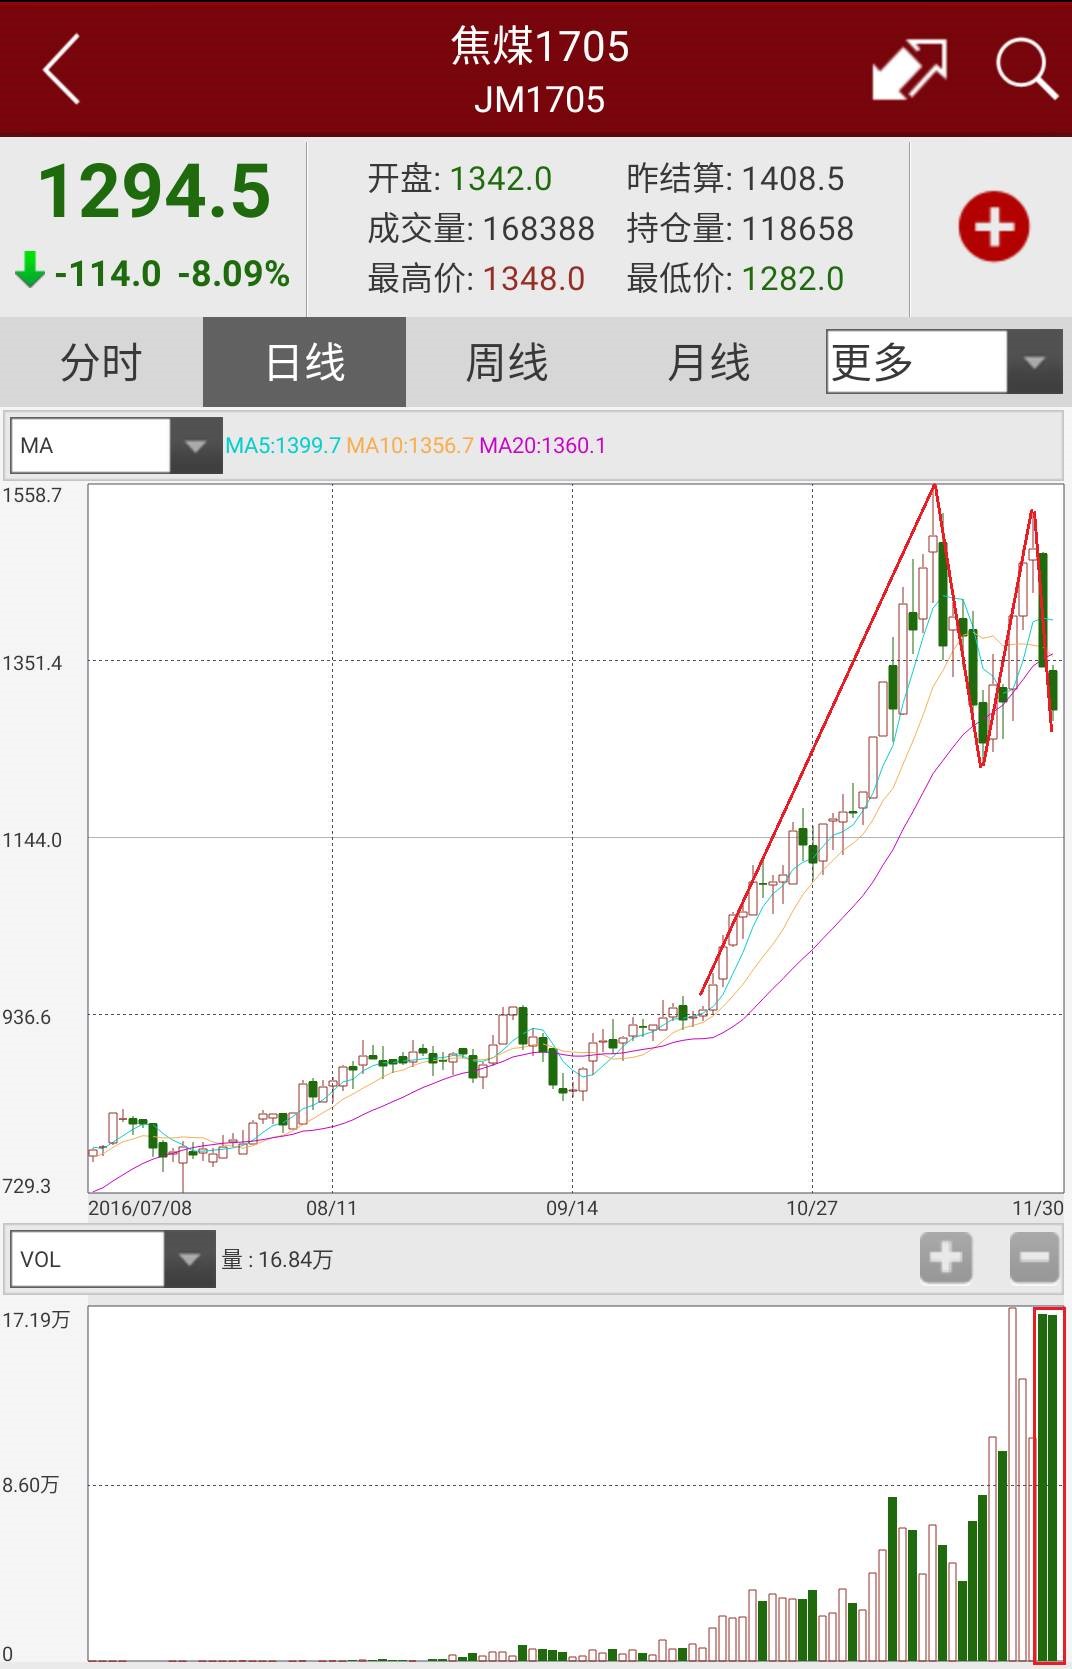
Task: Tap price axis label 936.6
Action: [x=27, y=1017]
